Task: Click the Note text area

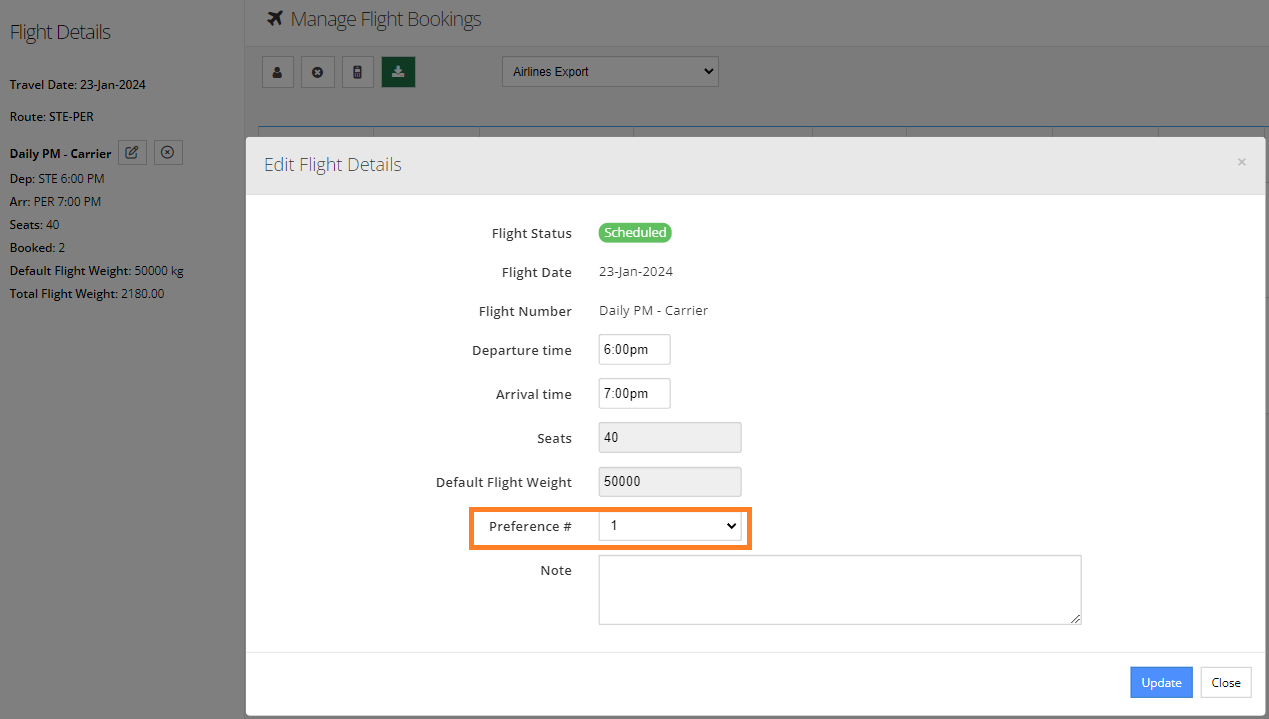Action: tap(839, 589)
